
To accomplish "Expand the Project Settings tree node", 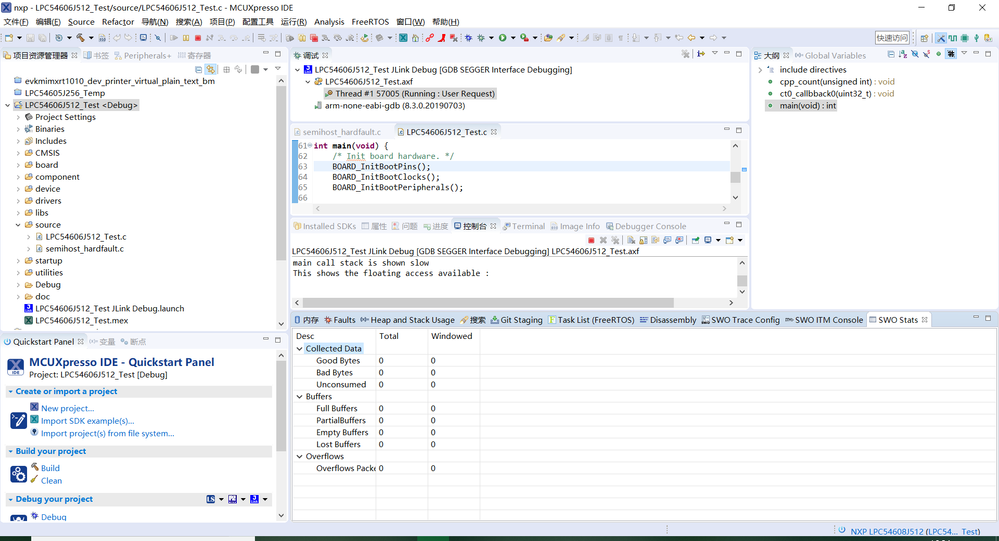I will 18,117.
